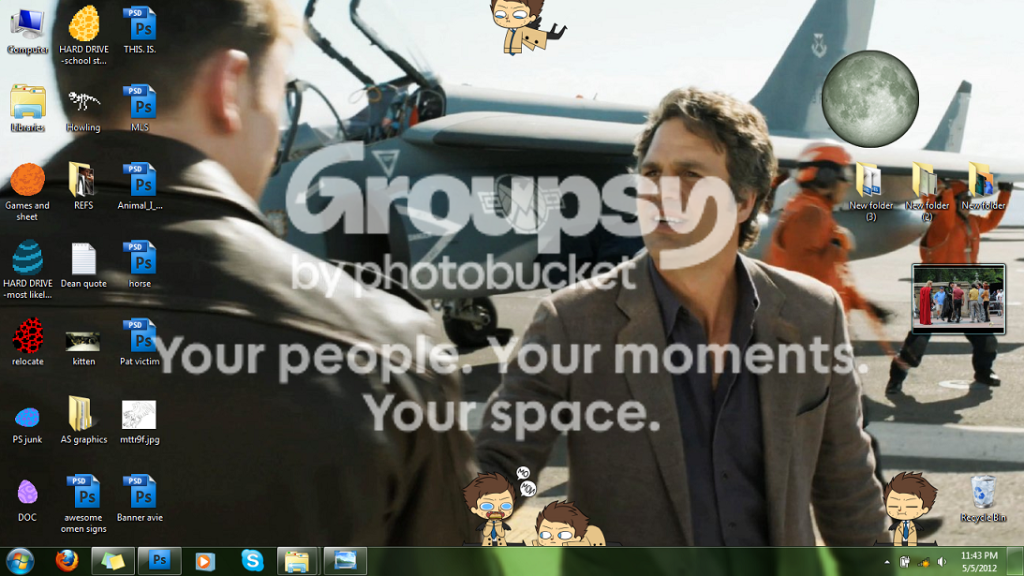Image resolution: width=1024 pixels, height=576 pixels.
Task: Select the Animal_J_ PSD file
Action: point(140,186)
